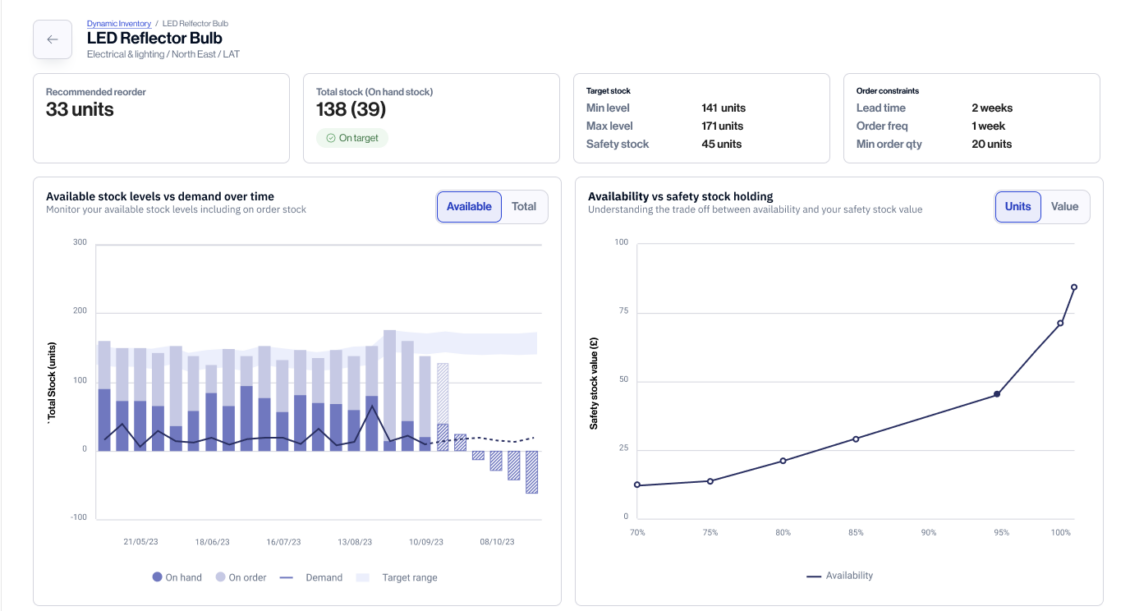This screenshot has width=1130, height=611.
Task: Switch stock chart to Available view
Action: 469,207
